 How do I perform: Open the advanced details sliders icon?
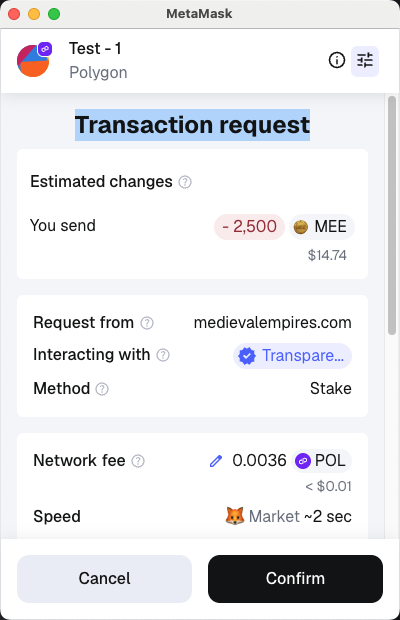click(x=365, y=61)
